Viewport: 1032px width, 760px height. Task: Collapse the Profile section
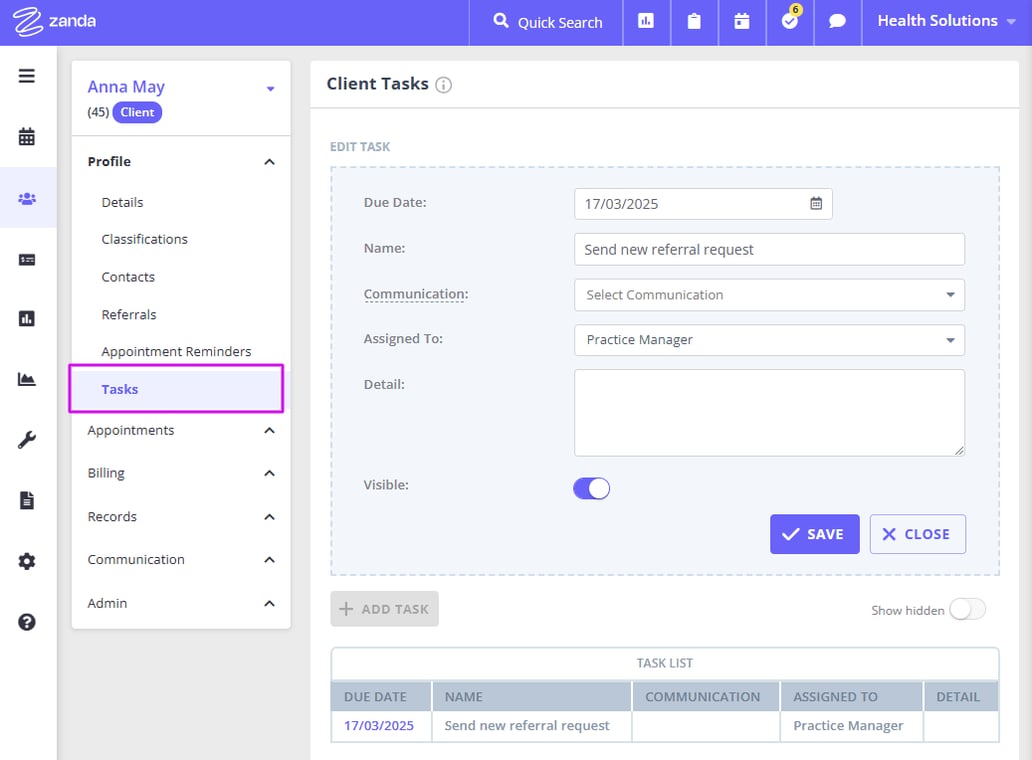(x=268, y=161)
